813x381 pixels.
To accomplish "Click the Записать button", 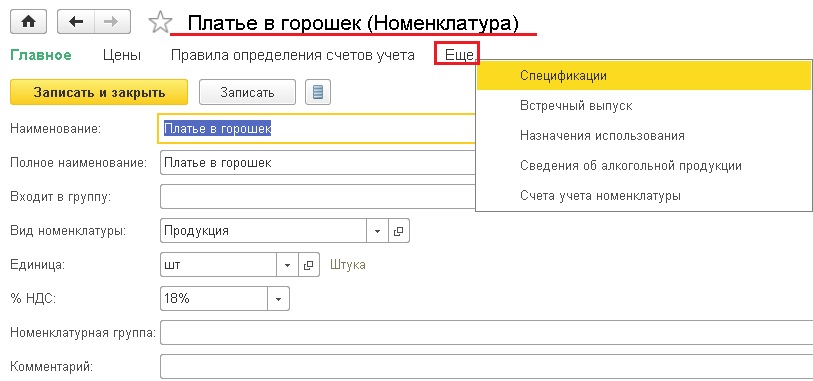I will [x=247, y=92].
